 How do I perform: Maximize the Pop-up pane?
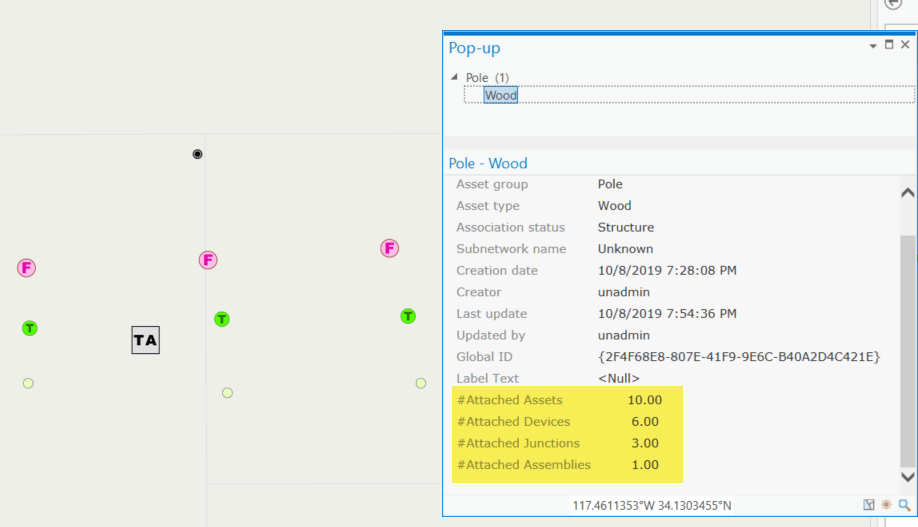point(889,45)
